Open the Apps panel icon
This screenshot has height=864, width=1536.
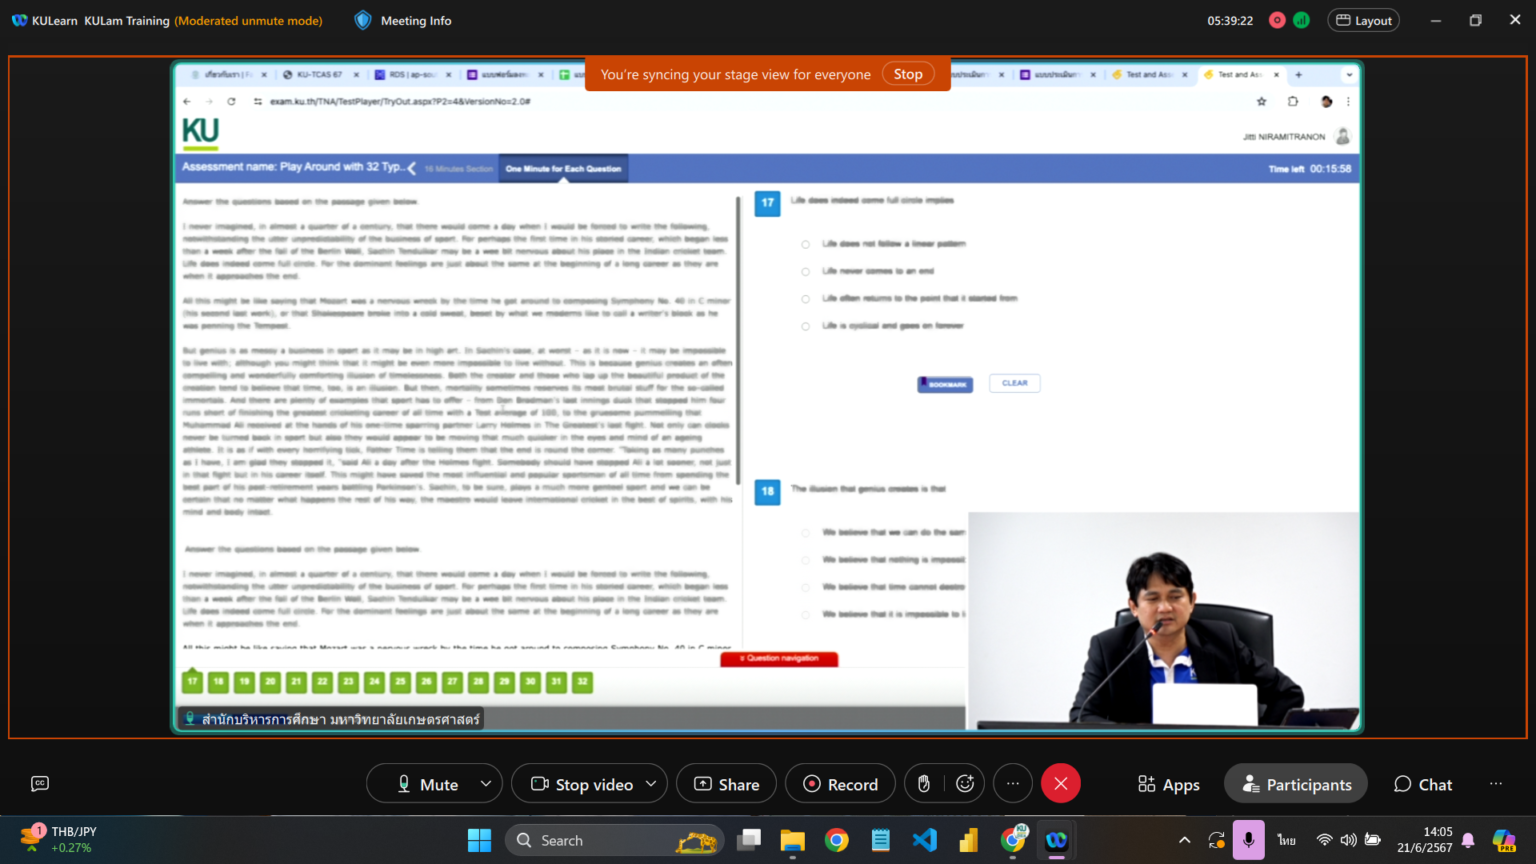[1168, 783]
